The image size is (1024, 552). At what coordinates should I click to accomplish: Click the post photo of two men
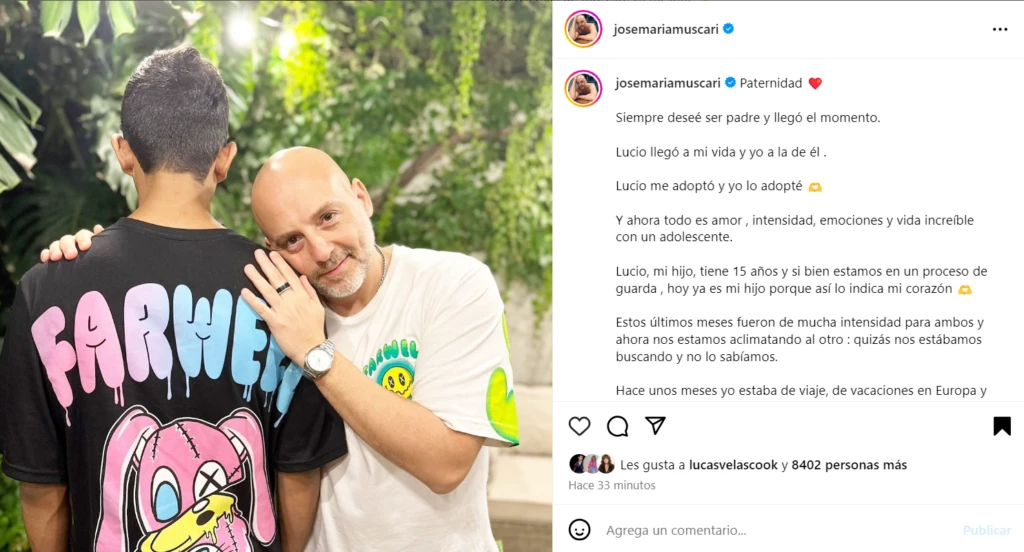tap(276, 276)
